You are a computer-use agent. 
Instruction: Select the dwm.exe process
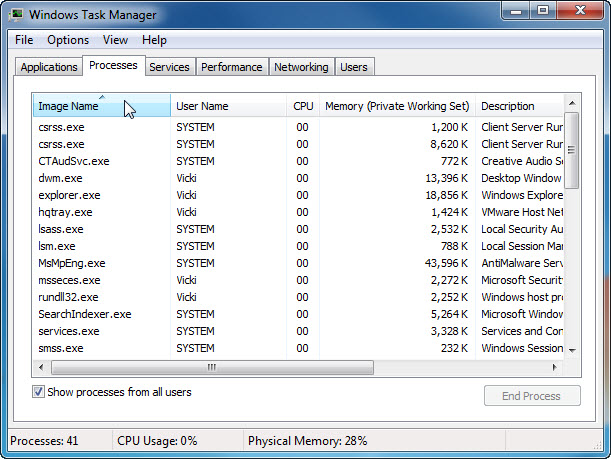298,178
